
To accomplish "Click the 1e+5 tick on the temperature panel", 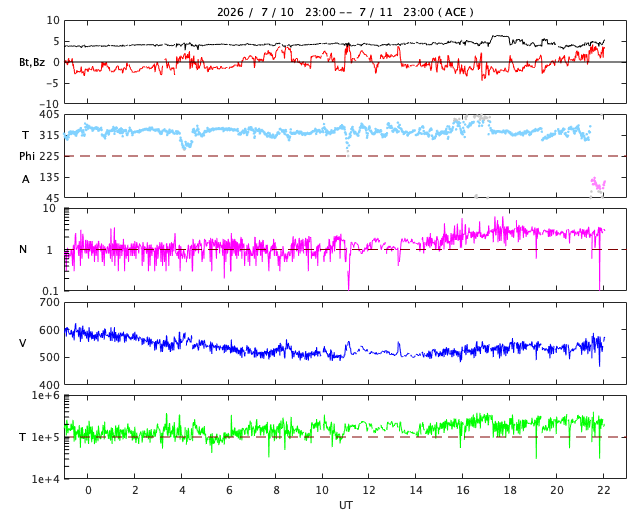I will [45, 437].
